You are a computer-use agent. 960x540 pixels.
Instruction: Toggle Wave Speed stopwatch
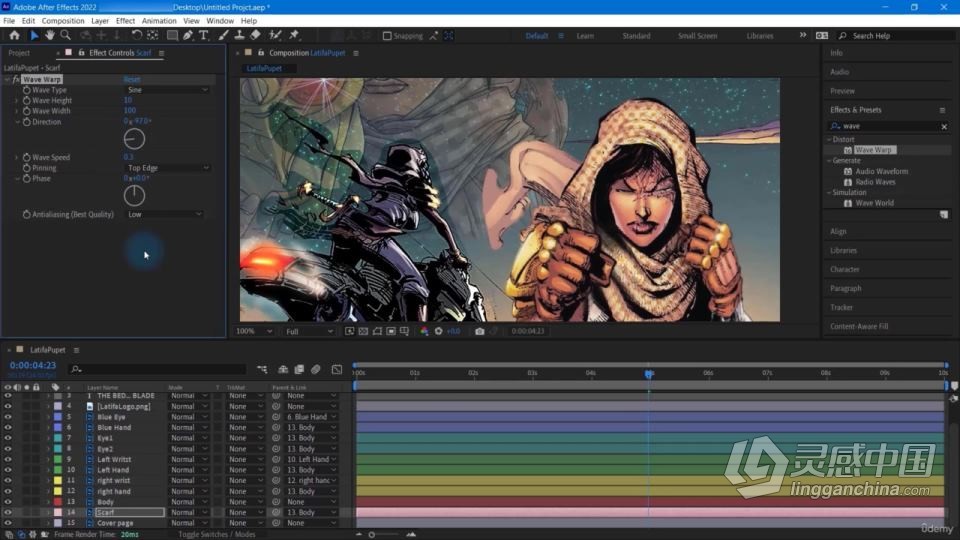[x=26, y=157]
